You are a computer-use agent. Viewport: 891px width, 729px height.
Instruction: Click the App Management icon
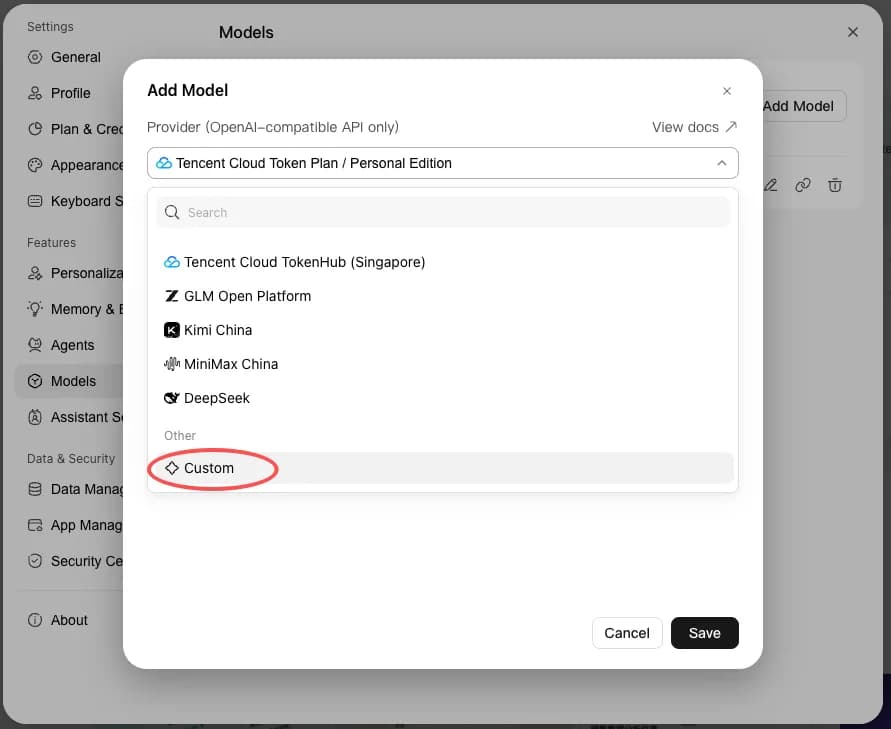[35, 525]
